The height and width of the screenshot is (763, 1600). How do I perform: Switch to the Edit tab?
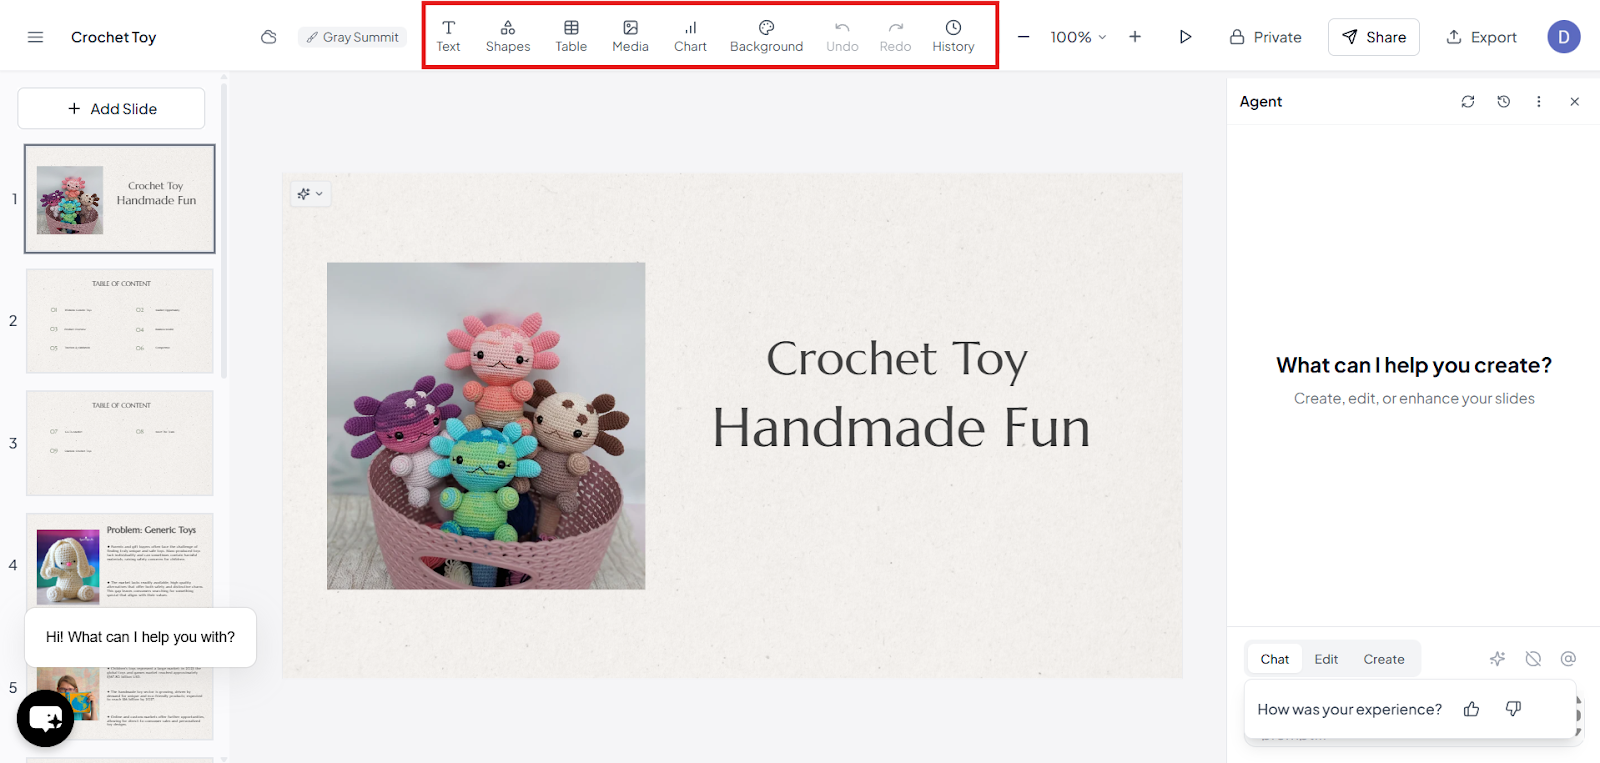(1326, 659)
